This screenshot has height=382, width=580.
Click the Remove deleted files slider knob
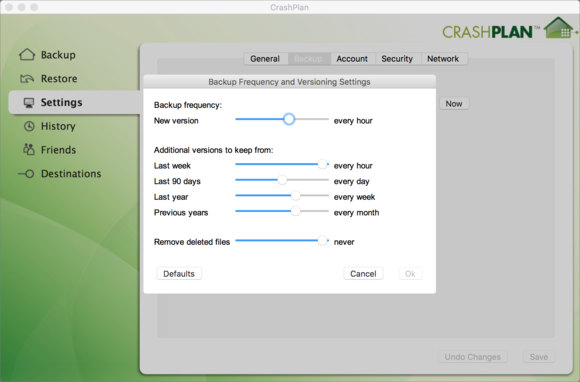coord(323,240)
